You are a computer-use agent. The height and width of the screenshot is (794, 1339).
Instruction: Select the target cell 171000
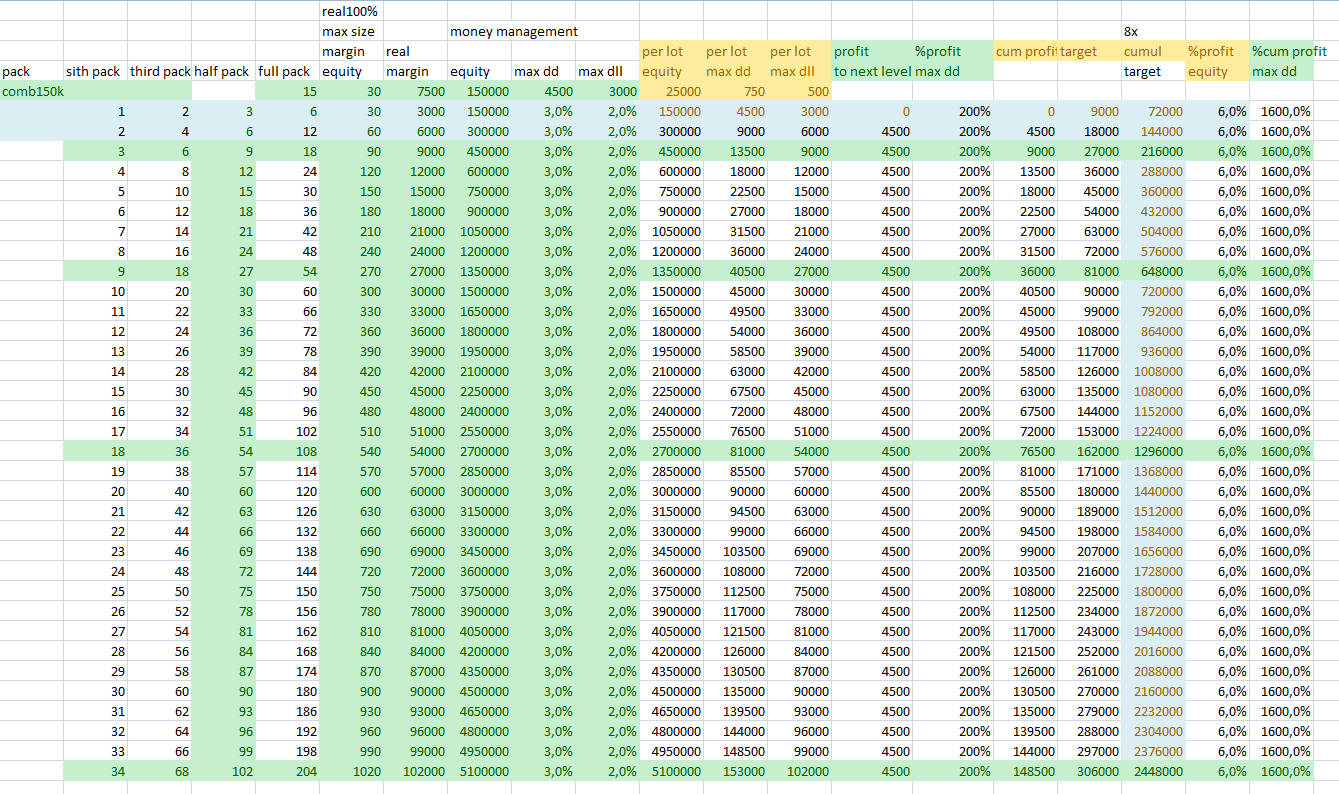click(1089, 471)
